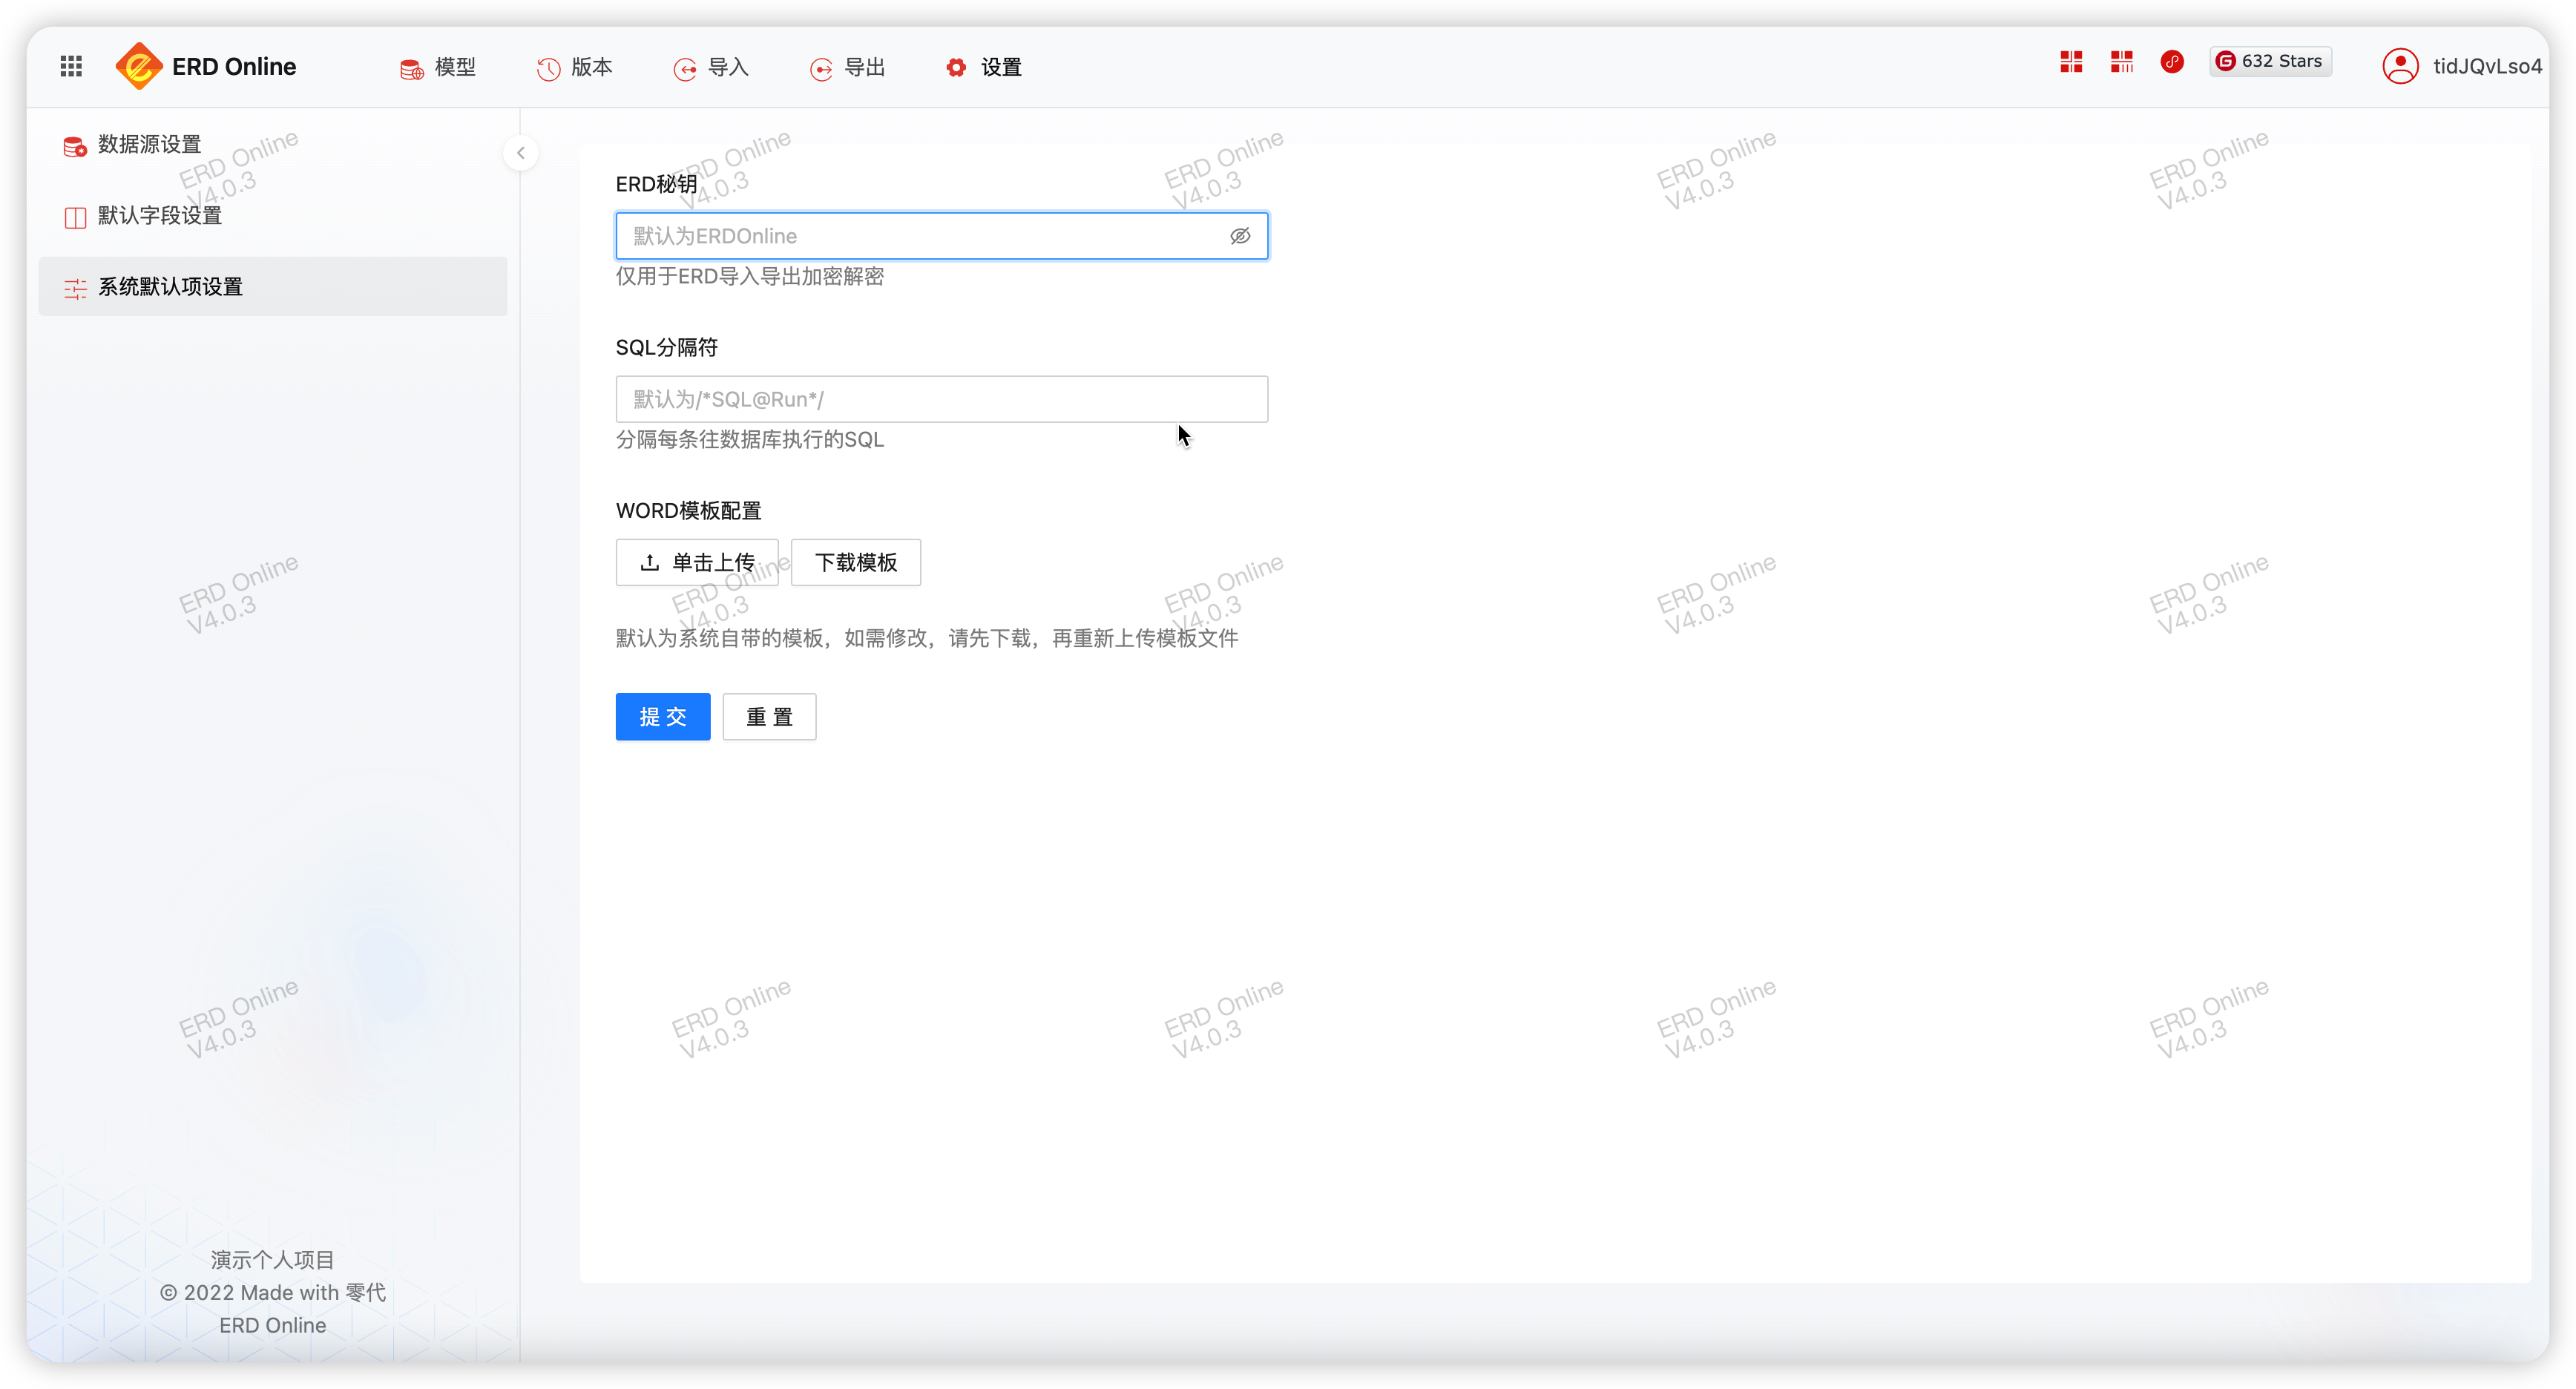Select 数据源设置 in the sidebar
The image size is (2576, 1389).
point(272,144)
